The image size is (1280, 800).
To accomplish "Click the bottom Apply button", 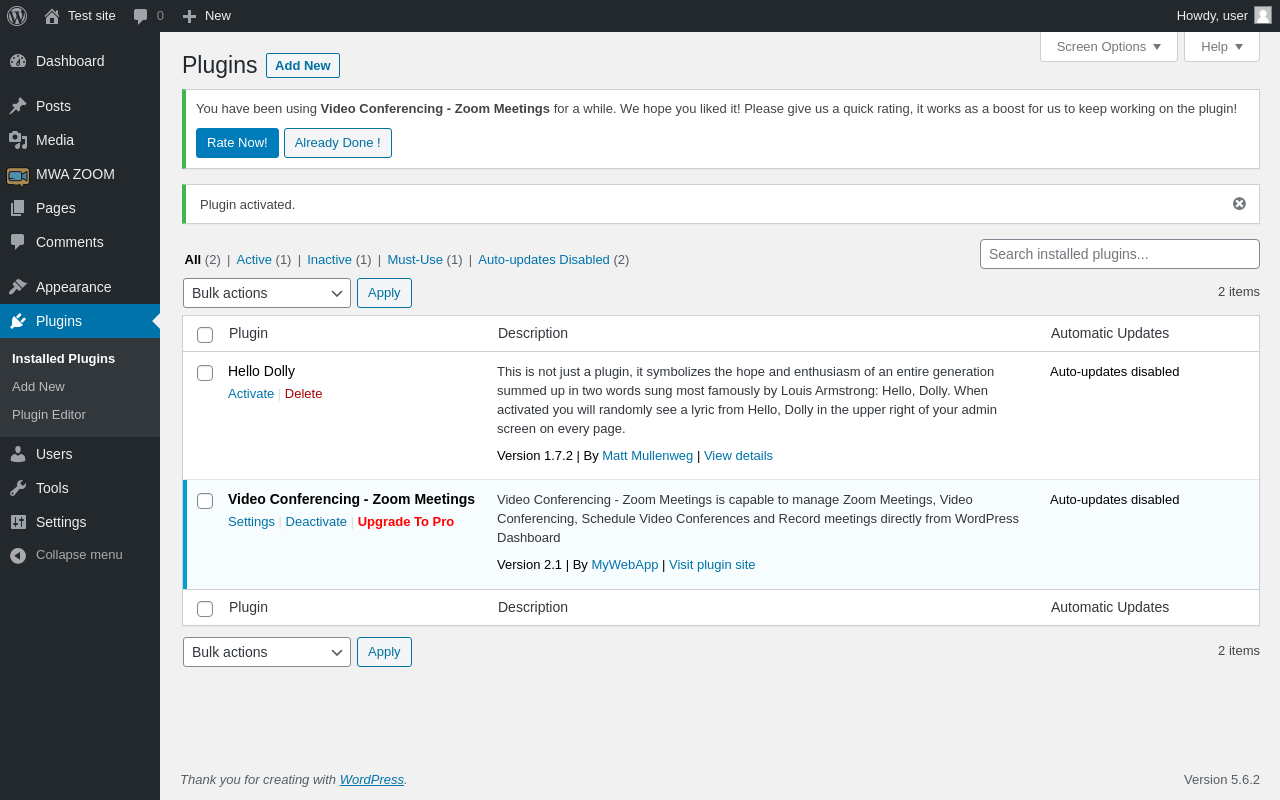I will coord(384,652).
